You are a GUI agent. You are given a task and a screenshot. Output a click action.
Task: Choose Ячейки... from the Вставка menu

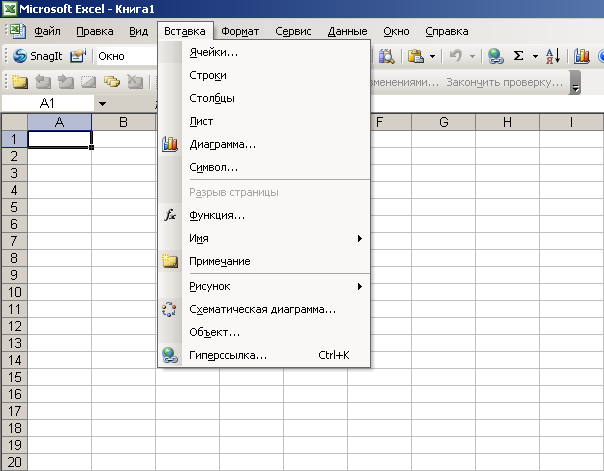tap(264, 52)
